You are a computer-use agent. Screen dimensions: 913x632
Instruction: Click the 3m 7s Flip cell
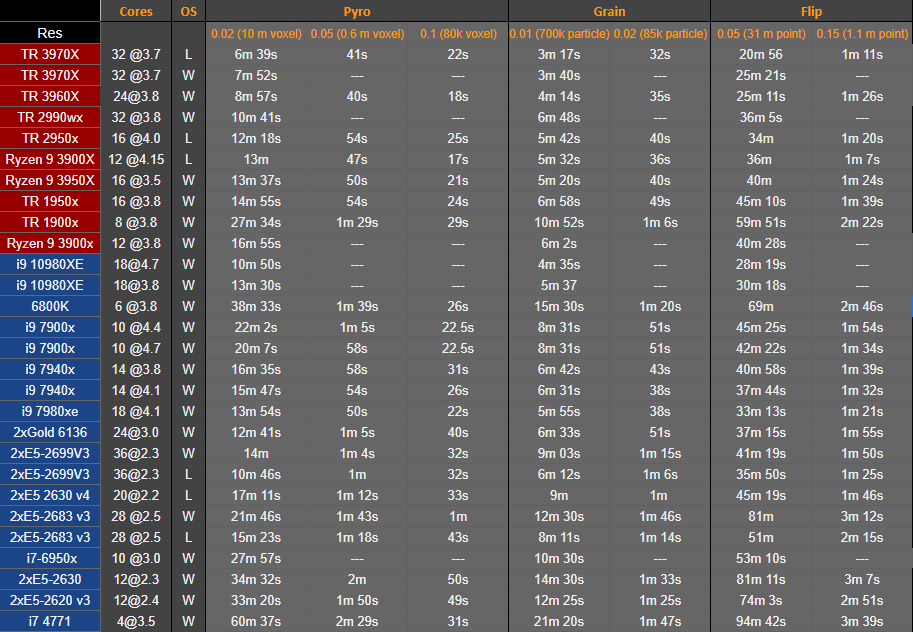[862, 579]
